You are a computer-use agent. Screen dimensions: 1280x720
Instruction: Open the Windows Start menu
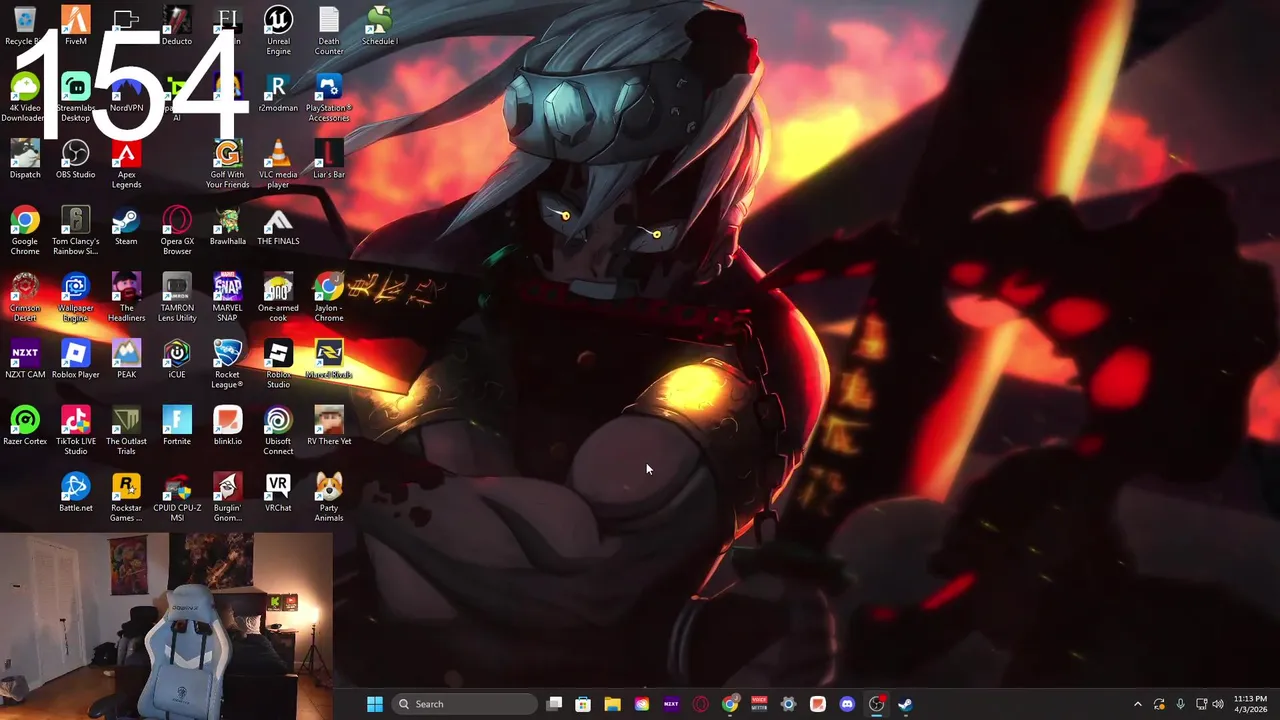point(374,704)
